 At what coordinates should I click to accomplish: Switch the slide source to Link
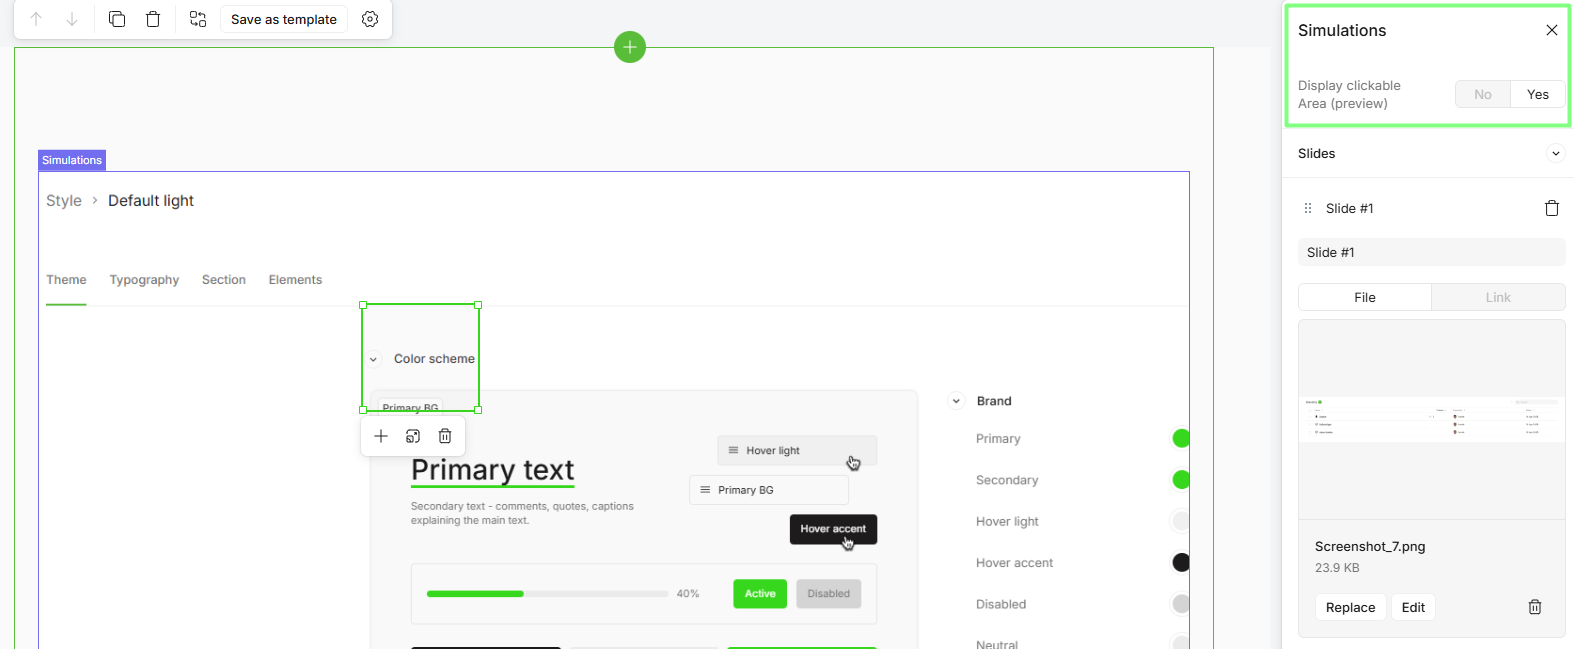tap(1497, 297)
